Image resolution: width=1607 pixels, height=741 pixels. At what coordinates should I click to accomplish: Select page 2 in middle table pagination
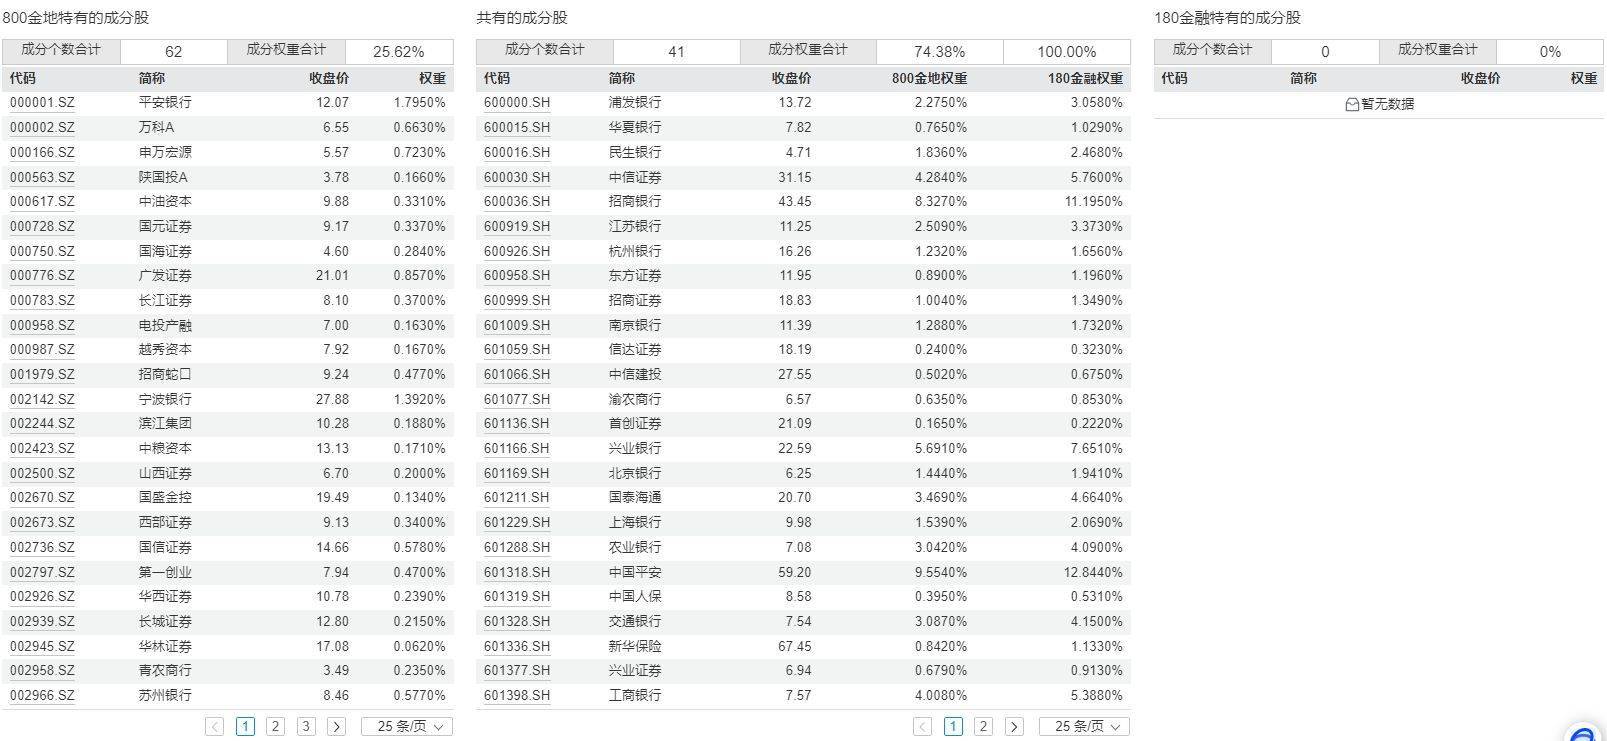pos(983,727)
